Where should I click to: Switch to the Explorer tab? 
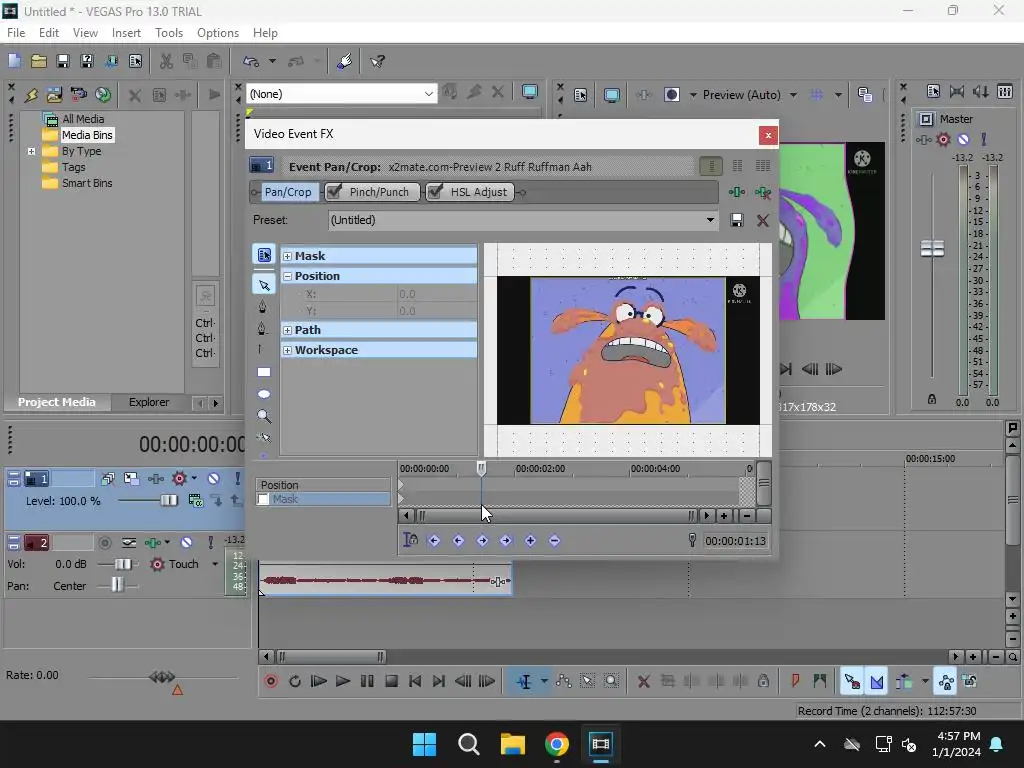pos(148,402)
